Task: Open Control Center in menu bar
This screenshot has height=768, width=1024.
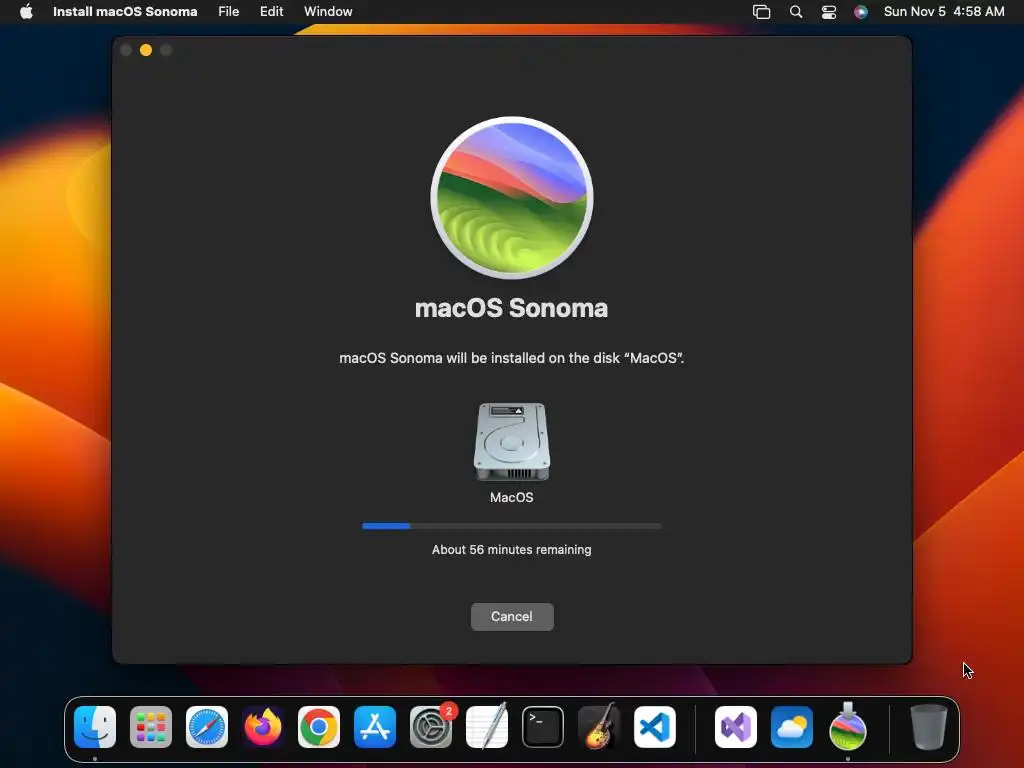Action: (829, 12)
